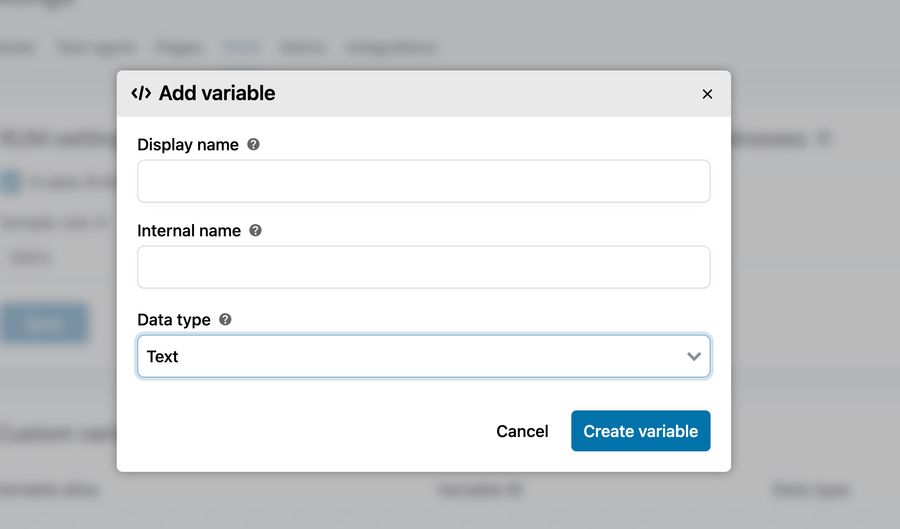Viewport: 900px width, 529px height.
Task: Click the code icon beside Add variable
Action: click(141, 93)
